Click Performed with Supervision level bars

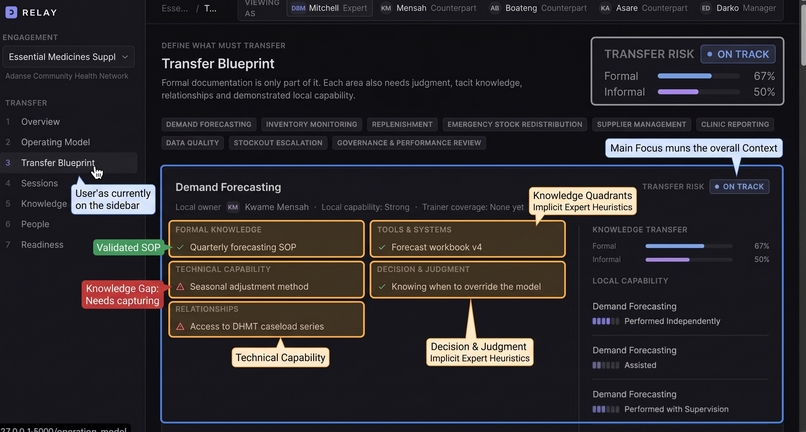605,410
